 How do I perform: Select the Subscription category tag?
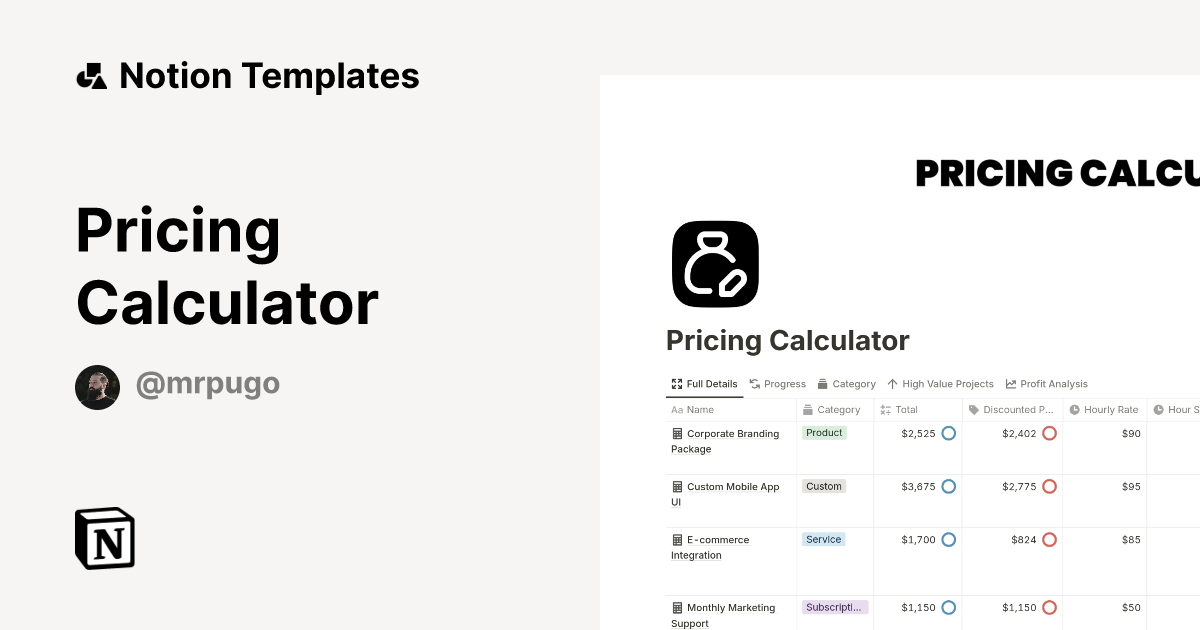click(834, 607)
